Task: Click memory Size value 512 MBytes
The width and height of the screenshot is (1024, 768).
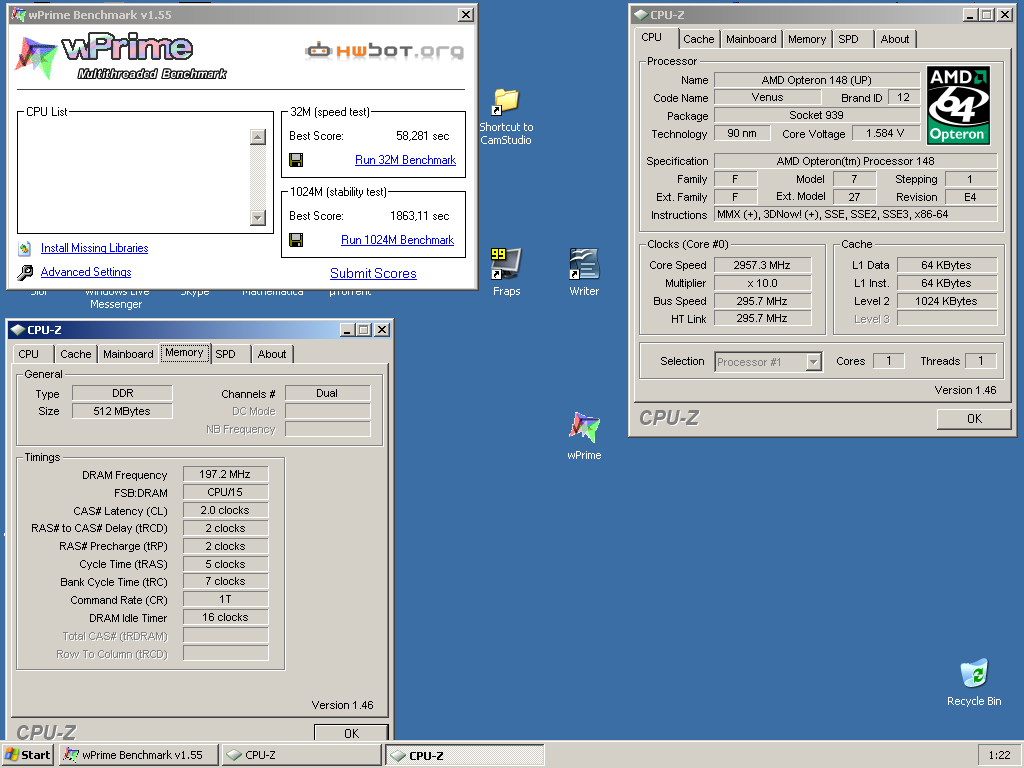Action: (x=122, y=411)
